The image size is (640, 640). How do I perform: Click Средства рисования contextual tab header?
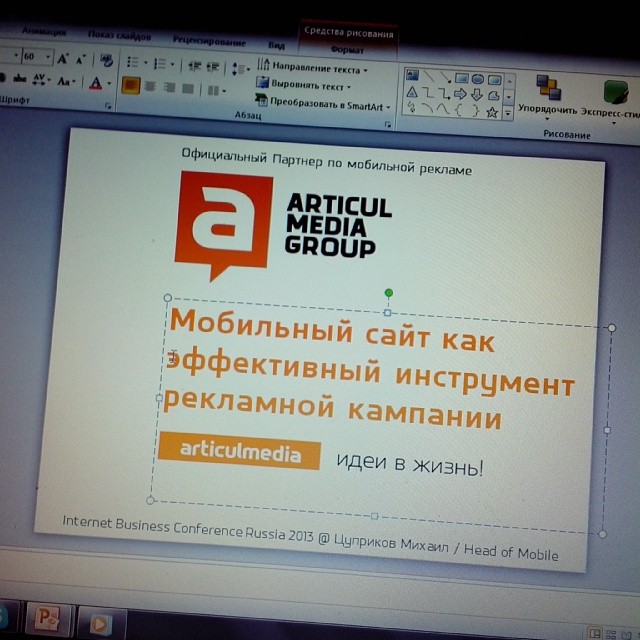tap(349, 32)
